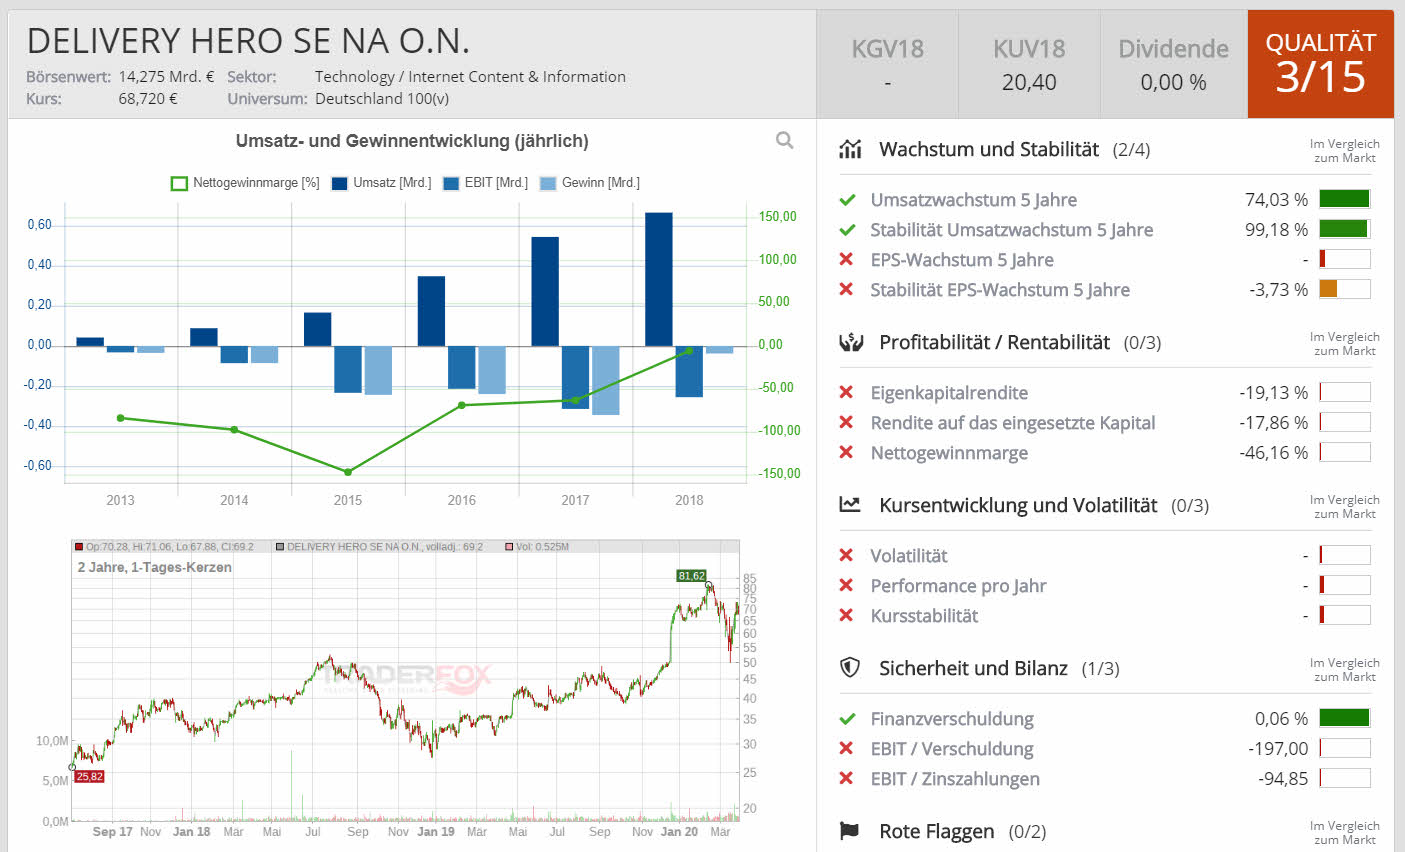Screen dimensions: 1405x852
Task: Click the Stabilität EPS-Wachstum orange comparison bar
Action: (x=1345, y=289)
